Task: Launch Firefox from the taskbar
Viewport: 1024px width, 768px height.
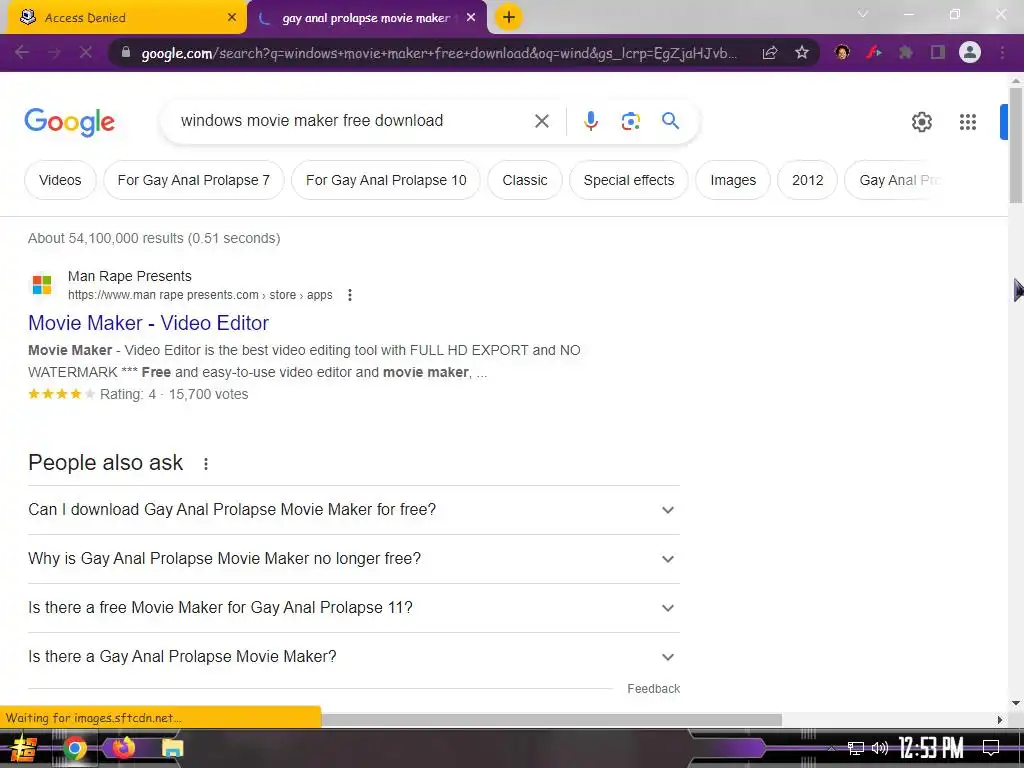Action: (x=123, y=747)
